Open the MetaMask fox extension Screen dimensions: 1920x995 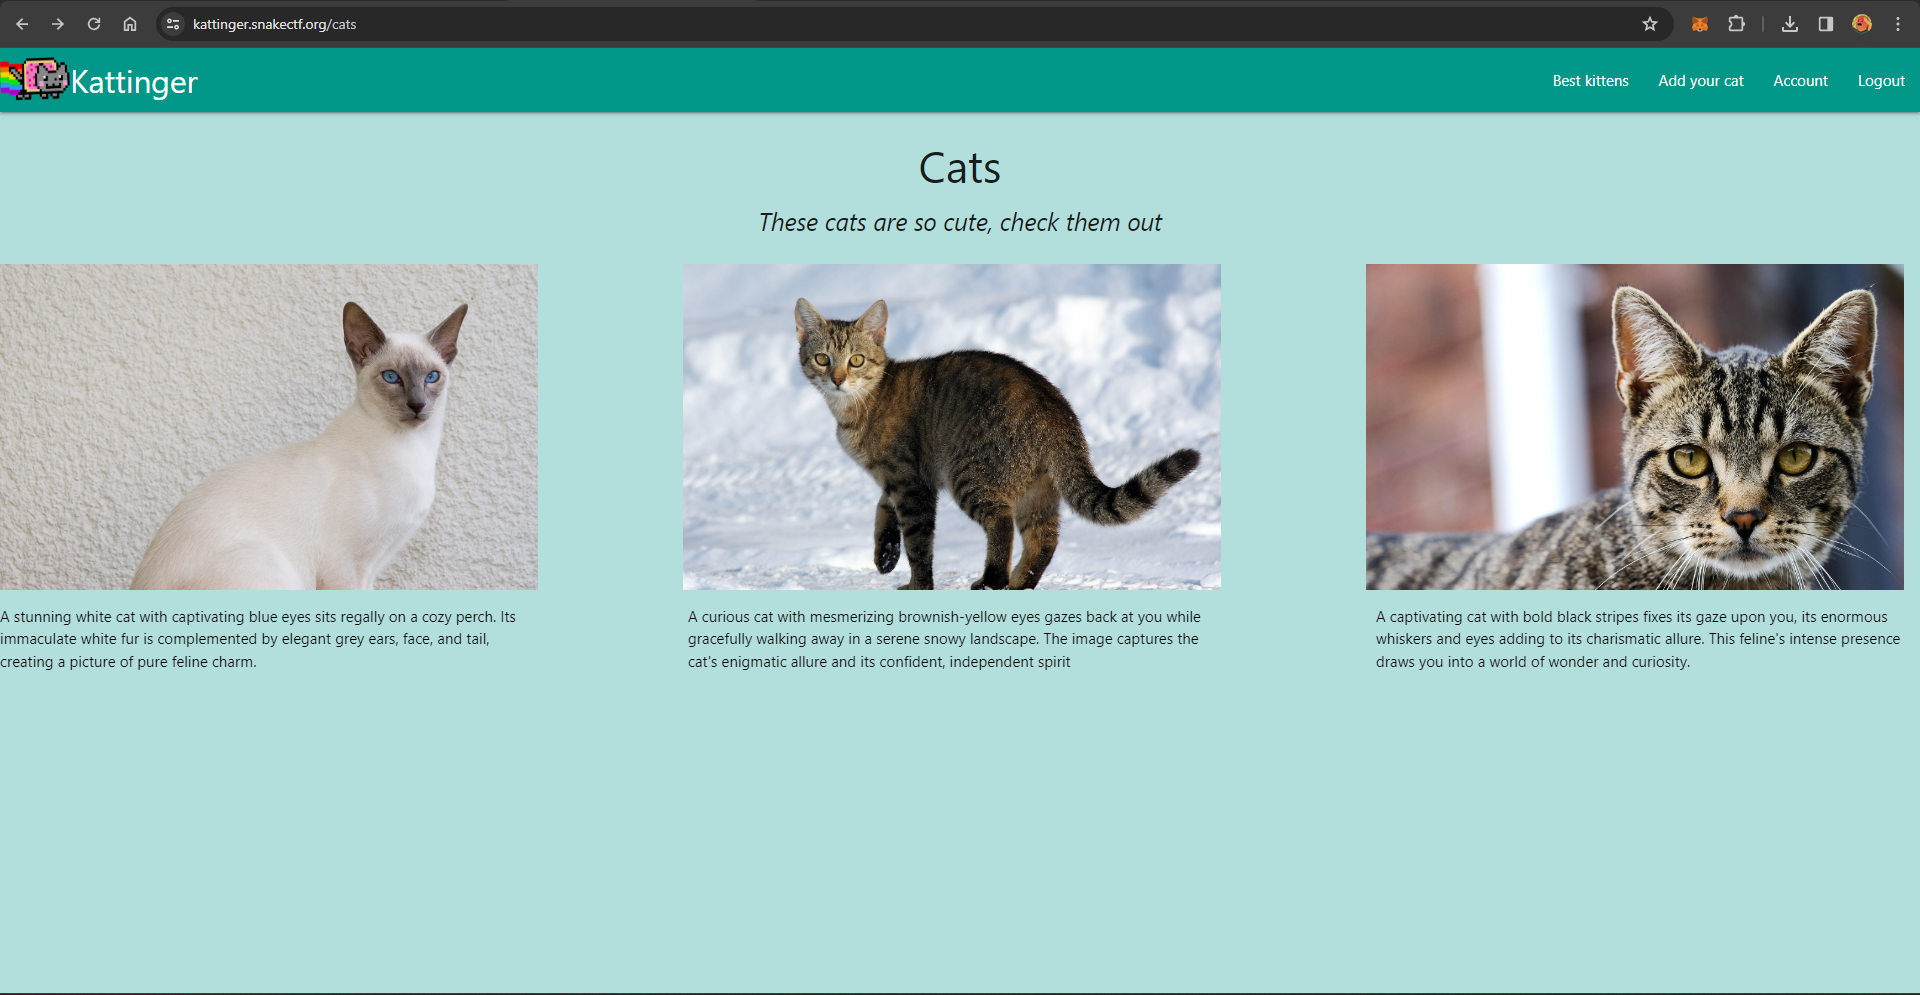tap(1699, 24)
